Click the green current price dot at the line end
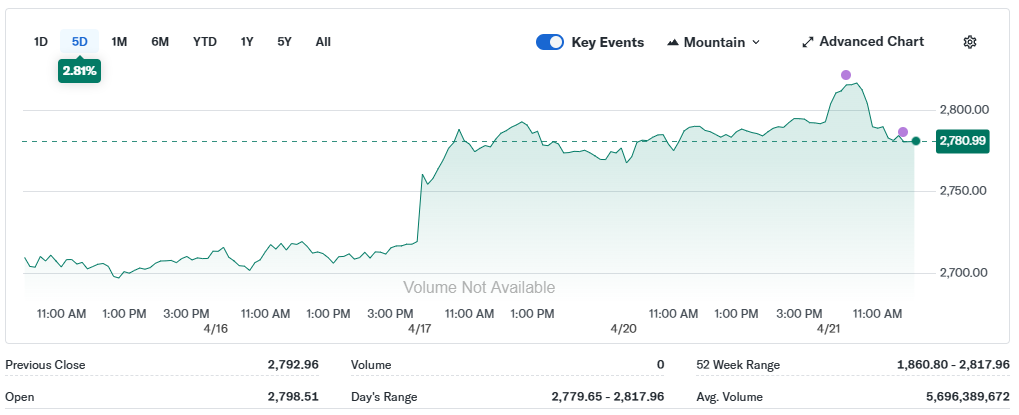This screenshot has width=1019, height=415. pyautogui.click(x=916, y=141)
